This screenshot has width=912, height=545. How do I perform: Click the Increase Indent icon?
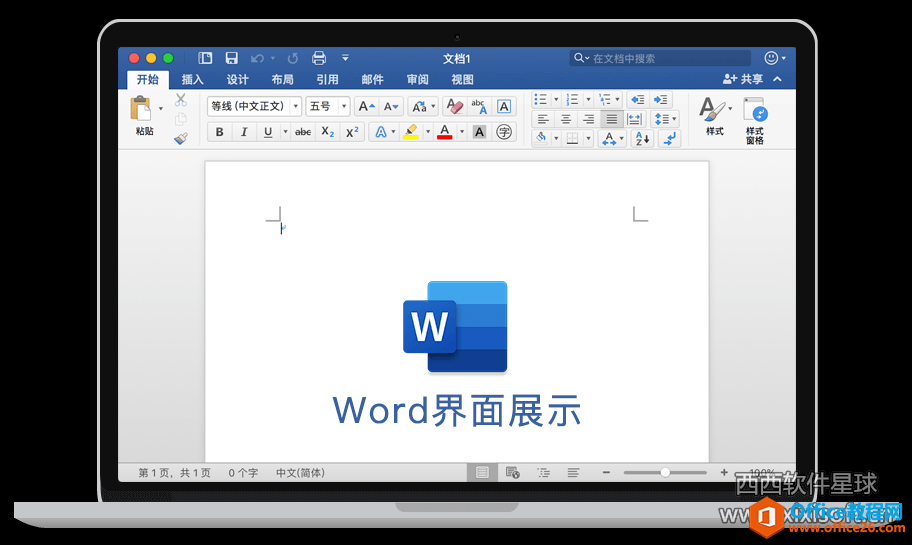pos(661,99)
